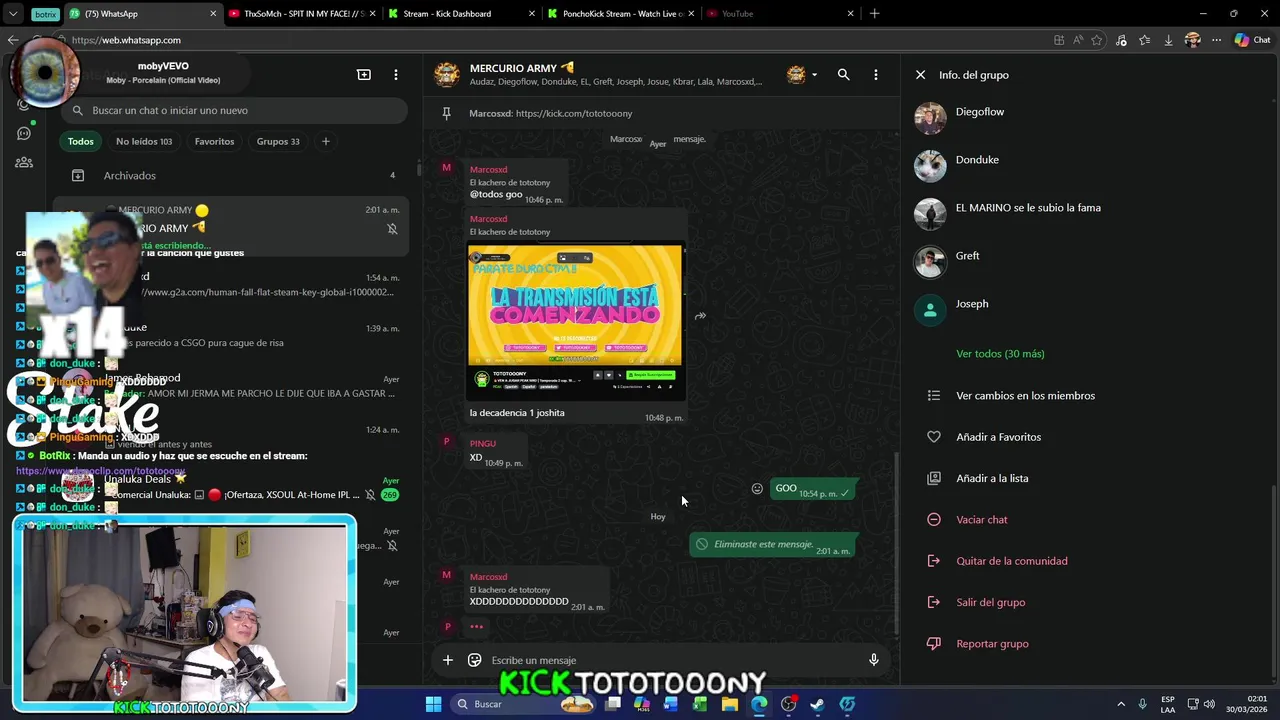Open File Explorer in taskbar
Image resolution: width=1280 pixels, height=720 pixels.
(730, 704)
